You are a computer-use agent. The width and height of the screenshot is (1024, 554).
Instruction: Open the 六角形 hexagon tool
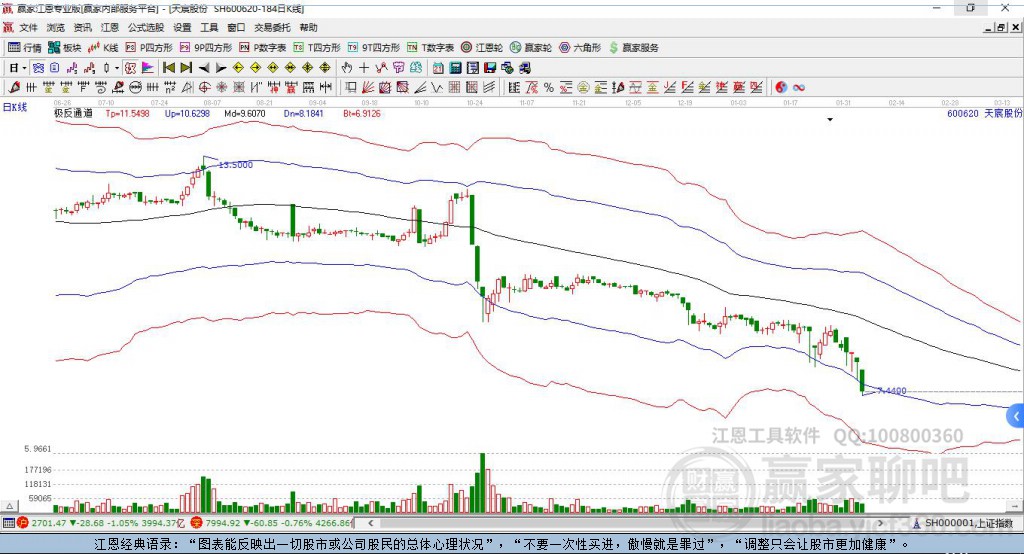[580, 48]
